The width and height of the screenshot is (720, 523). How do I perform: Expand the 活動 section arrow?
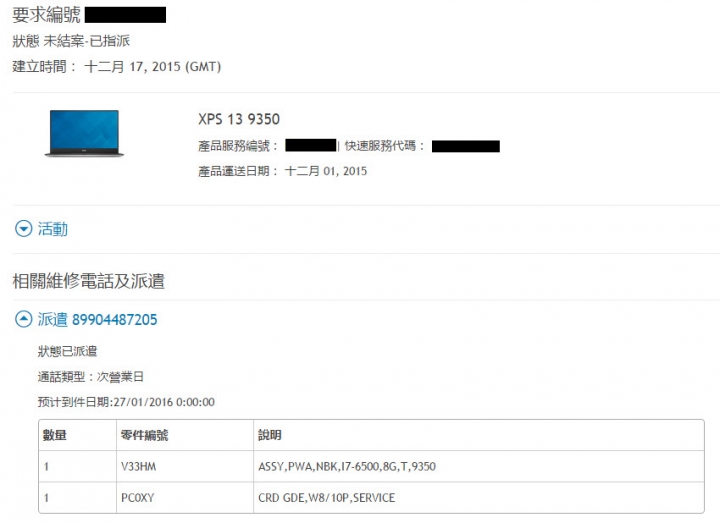(x=23, y=229)
